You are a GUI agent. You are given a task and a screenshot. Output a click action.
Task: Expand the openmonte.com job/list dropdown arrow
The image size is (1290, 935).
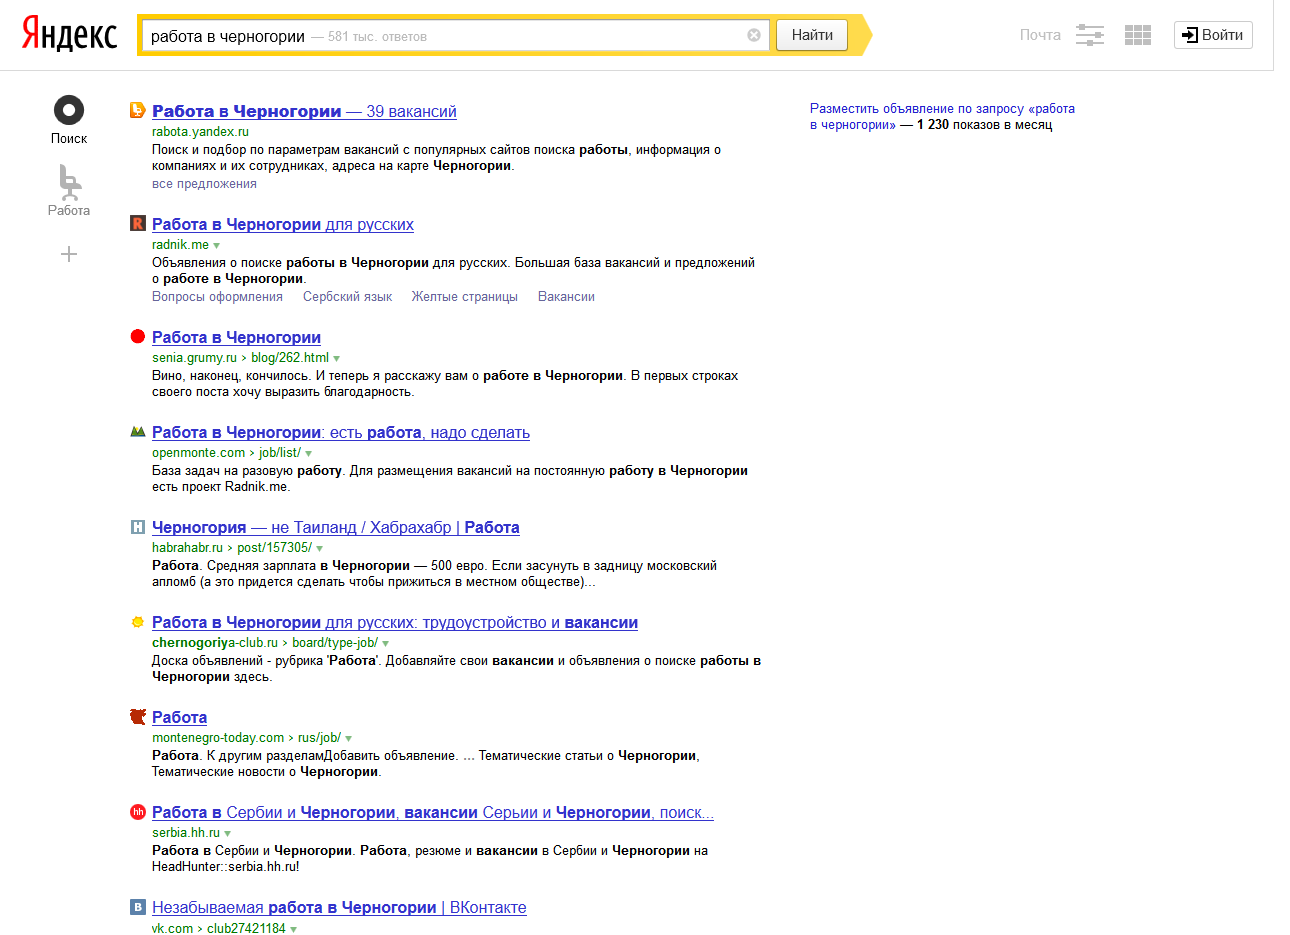(x=309, y=453)
